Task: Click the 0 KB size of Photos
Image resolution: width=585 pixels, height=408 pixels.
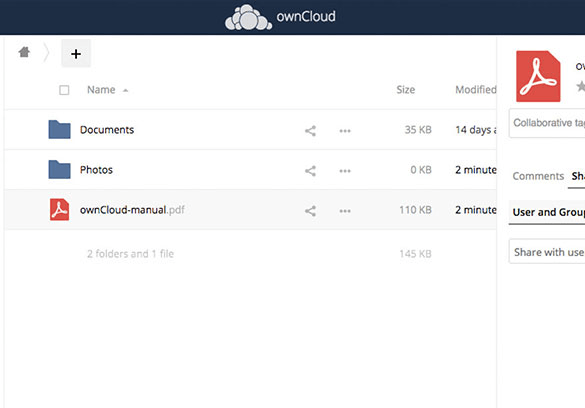Action: pyautogui.click(x=421, y=170)
